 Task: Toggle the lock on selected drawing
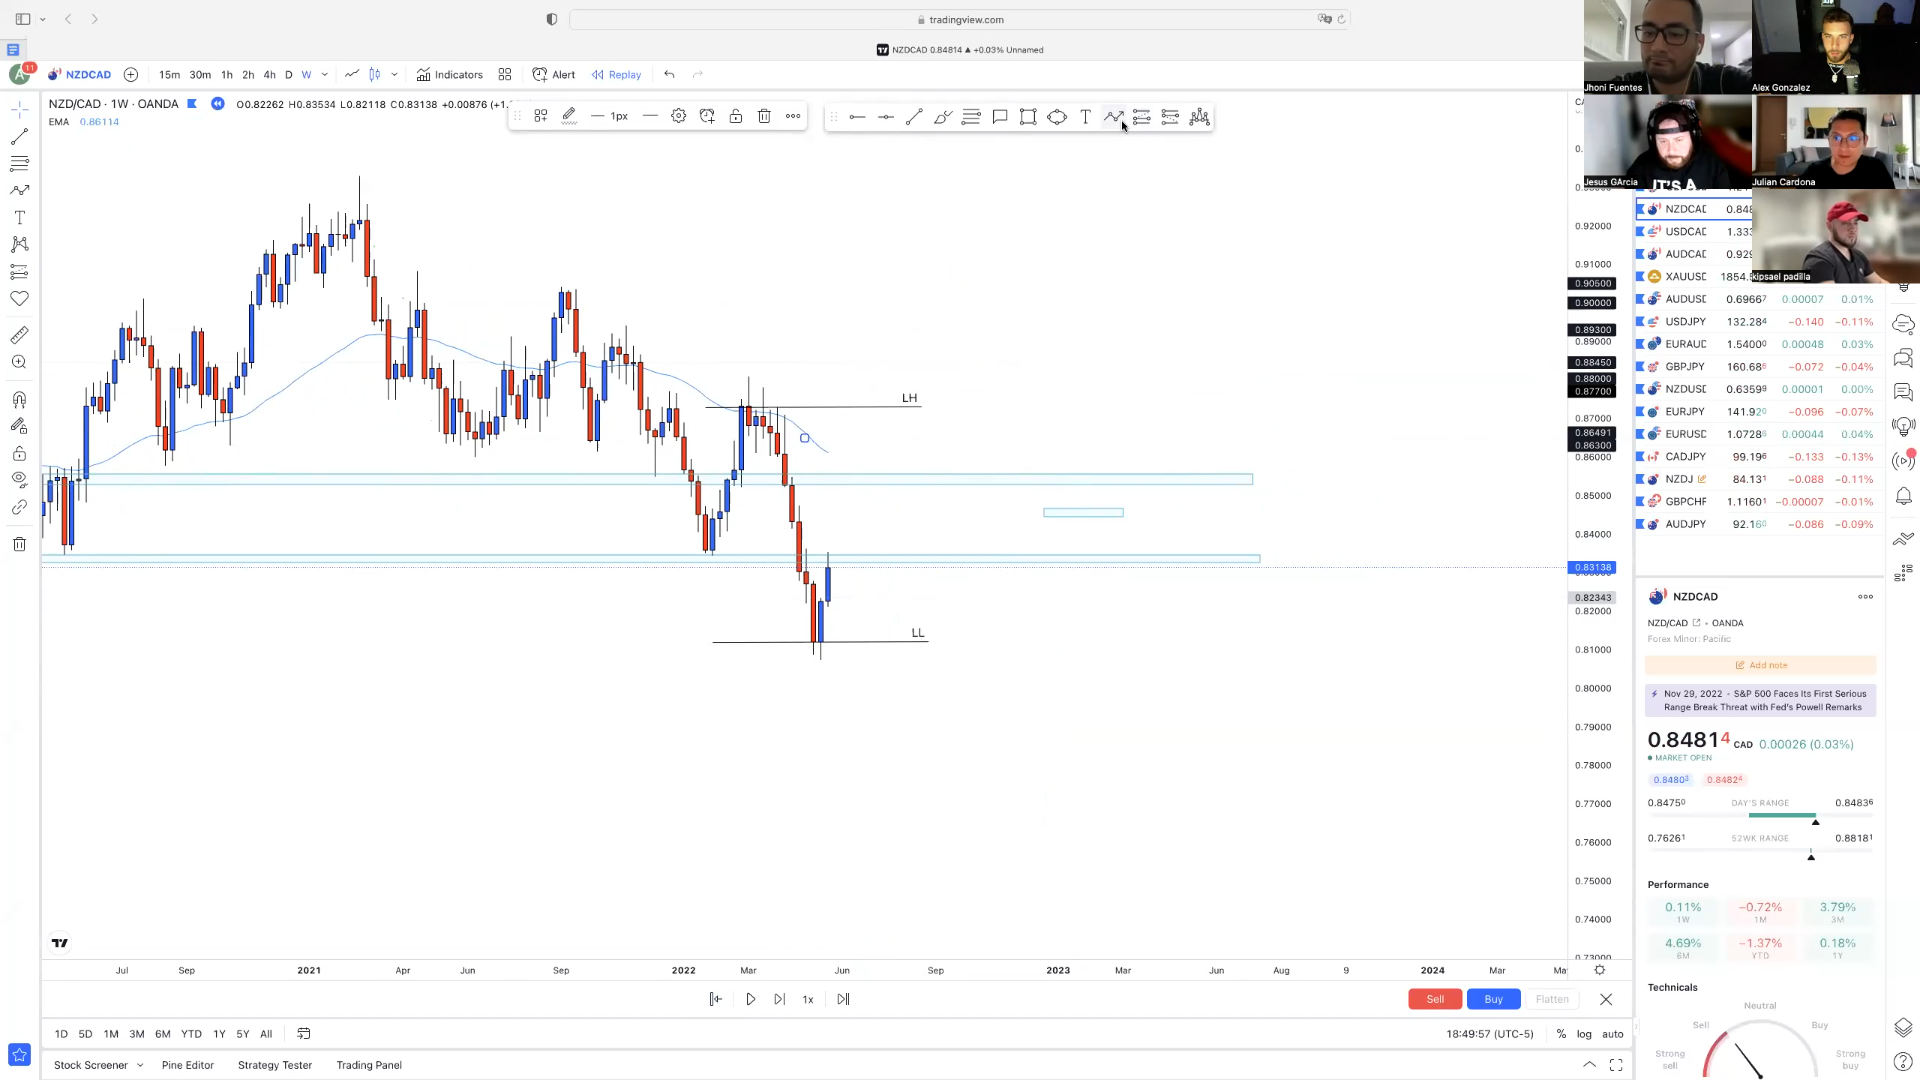coord(736,117)
